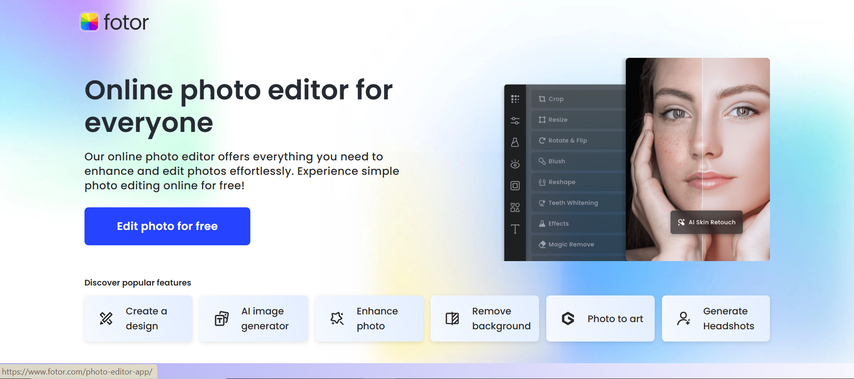This screenshot has width=854, height=379.
Task: Click the eye icon in the editor sidebar
Action: coord(515,164)
